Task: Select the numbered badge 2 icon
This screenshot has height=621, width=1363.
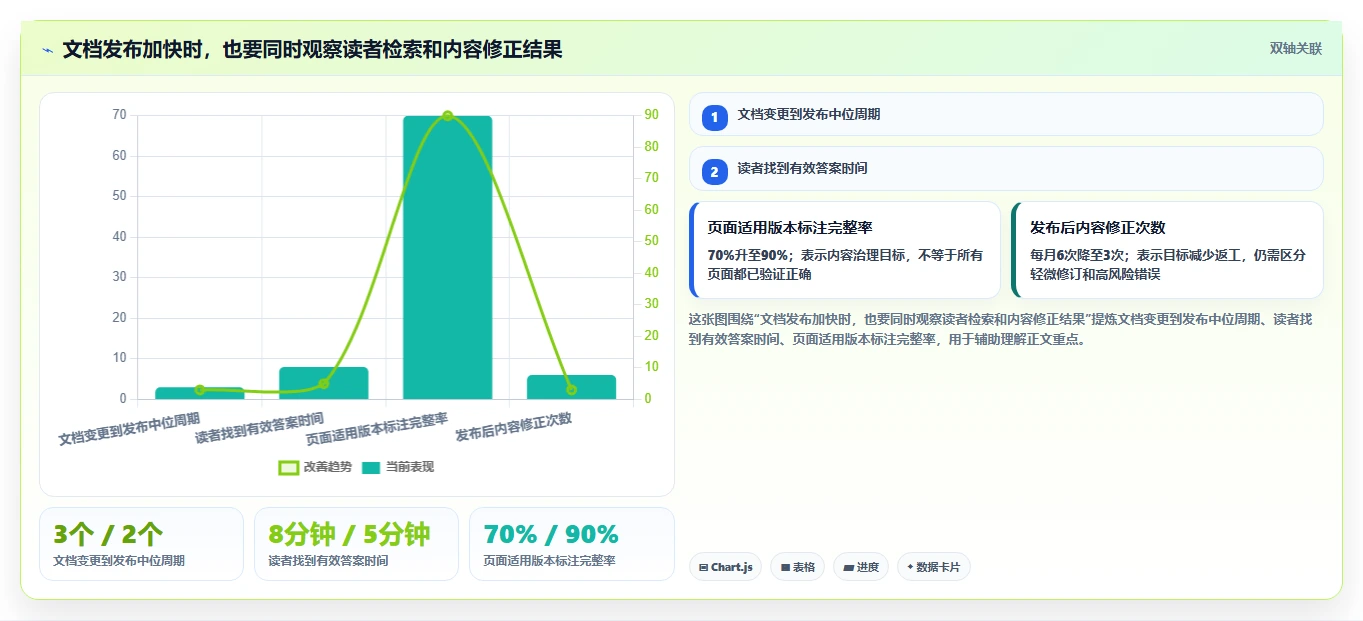Action: tap(714, 172)
